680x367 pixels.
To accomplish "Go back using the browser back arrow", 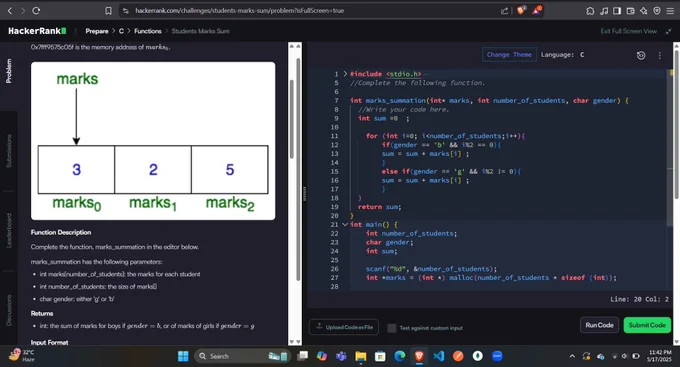I will (x=10, y=10).
